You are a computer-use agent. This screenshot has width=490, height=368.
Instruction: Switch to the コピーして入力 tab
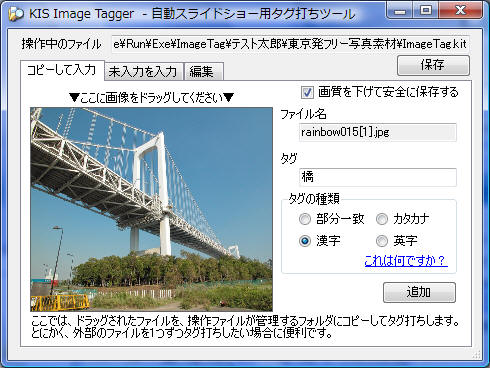(x=62, y=70)
